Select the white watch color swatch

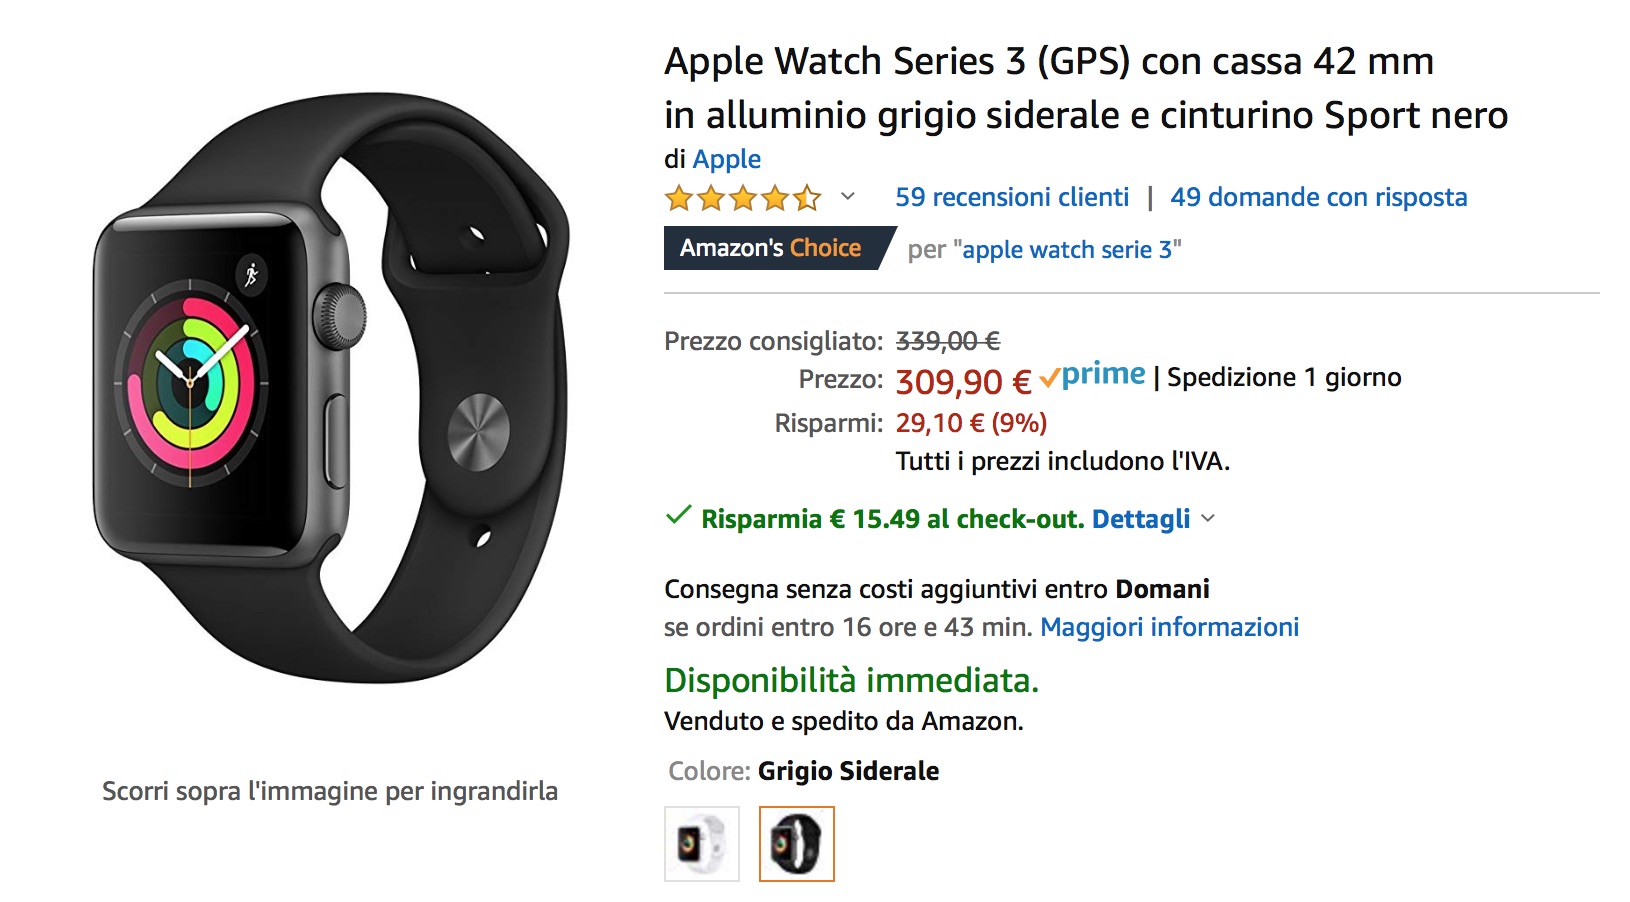click(701, 844)
